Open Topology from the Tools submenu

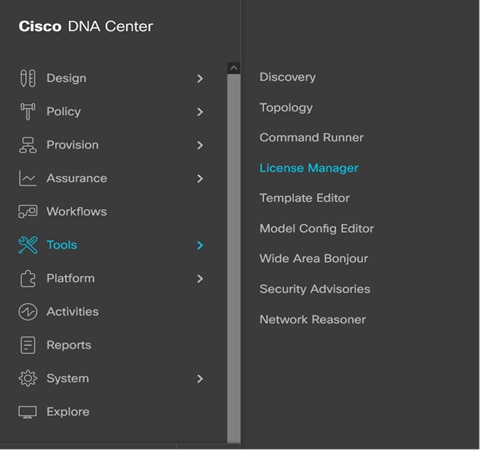point(286,108)
